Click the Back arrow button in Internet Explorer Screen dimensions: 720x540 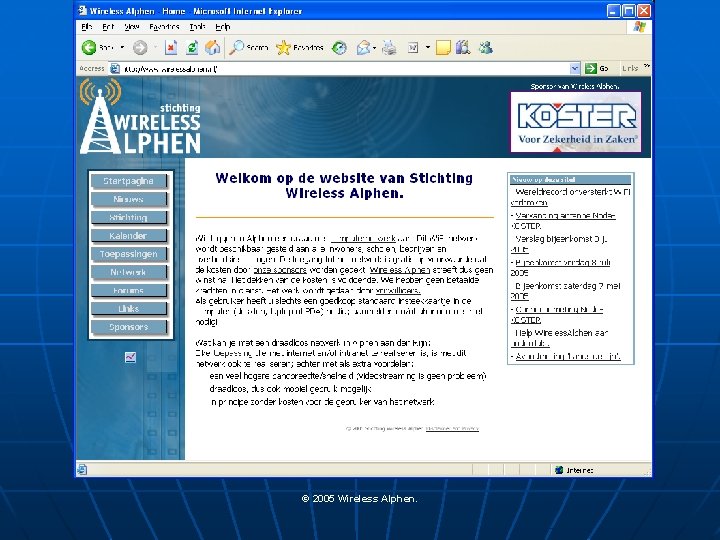(89, 47)
